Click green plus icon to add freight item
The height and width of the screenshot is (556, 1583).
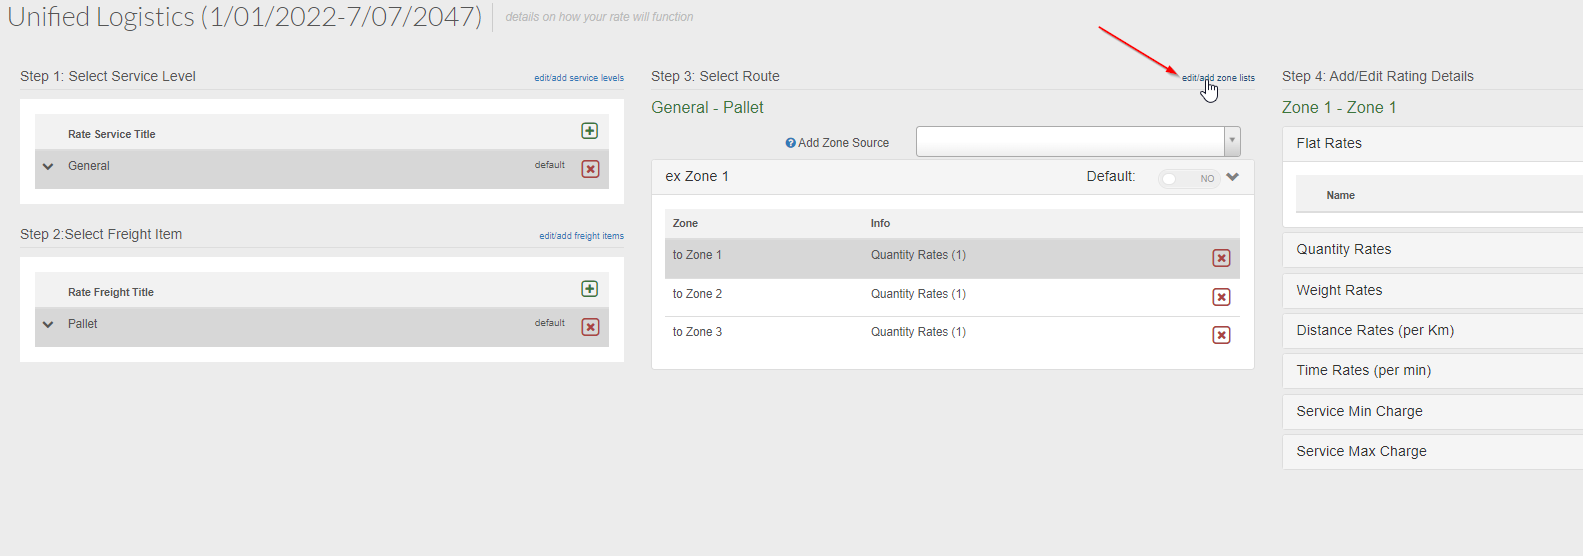coord(590,289)
